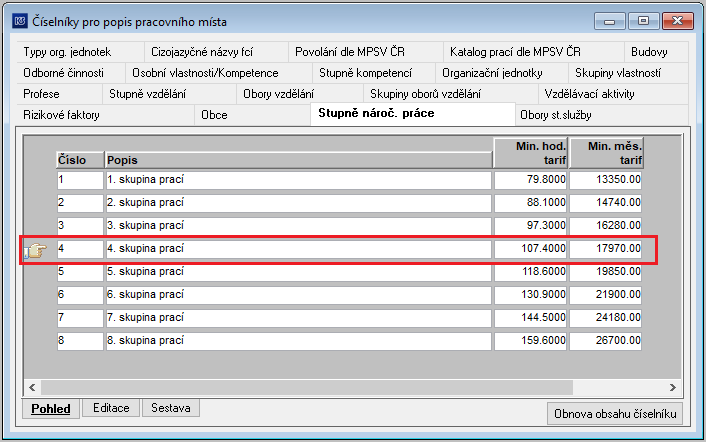The height and width of the screenshot is (442, 706).
Task: Select the '1. skupina prací' cell
Action: [299, 180]
